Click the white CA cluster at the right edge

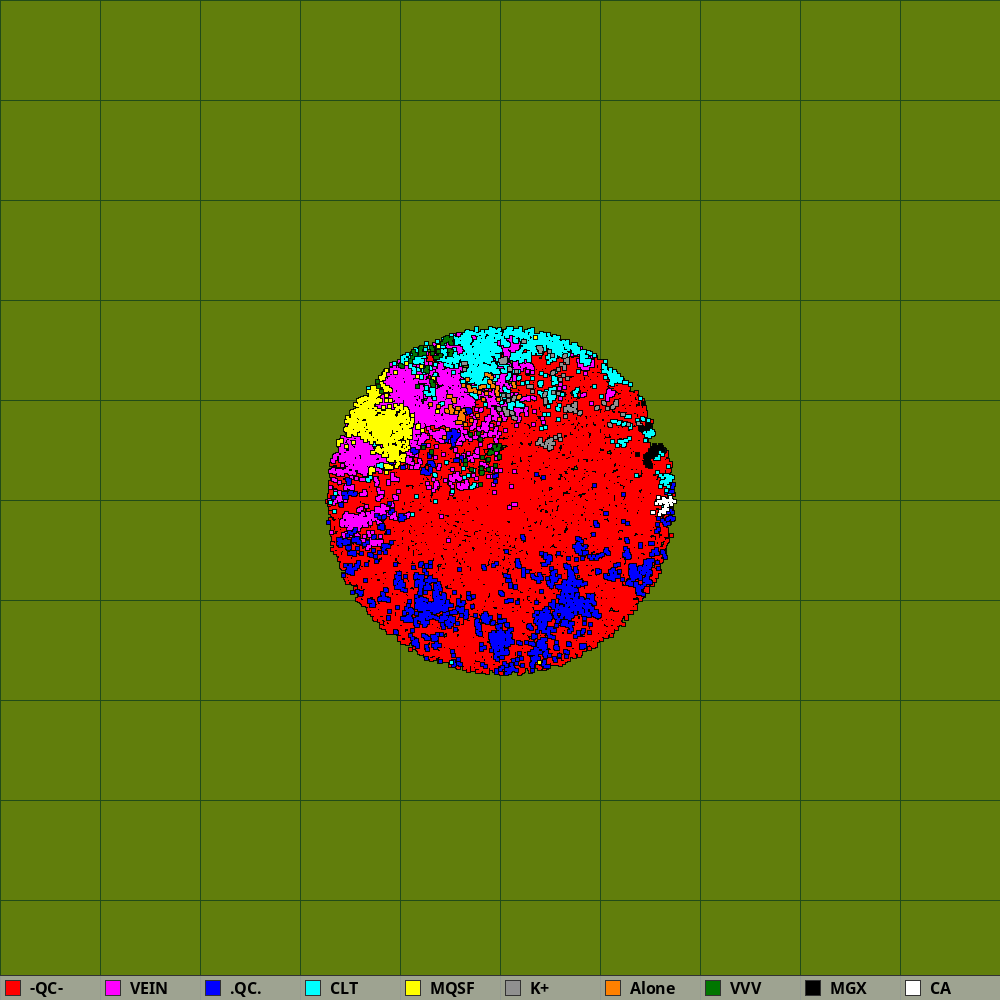click(665, 505)
